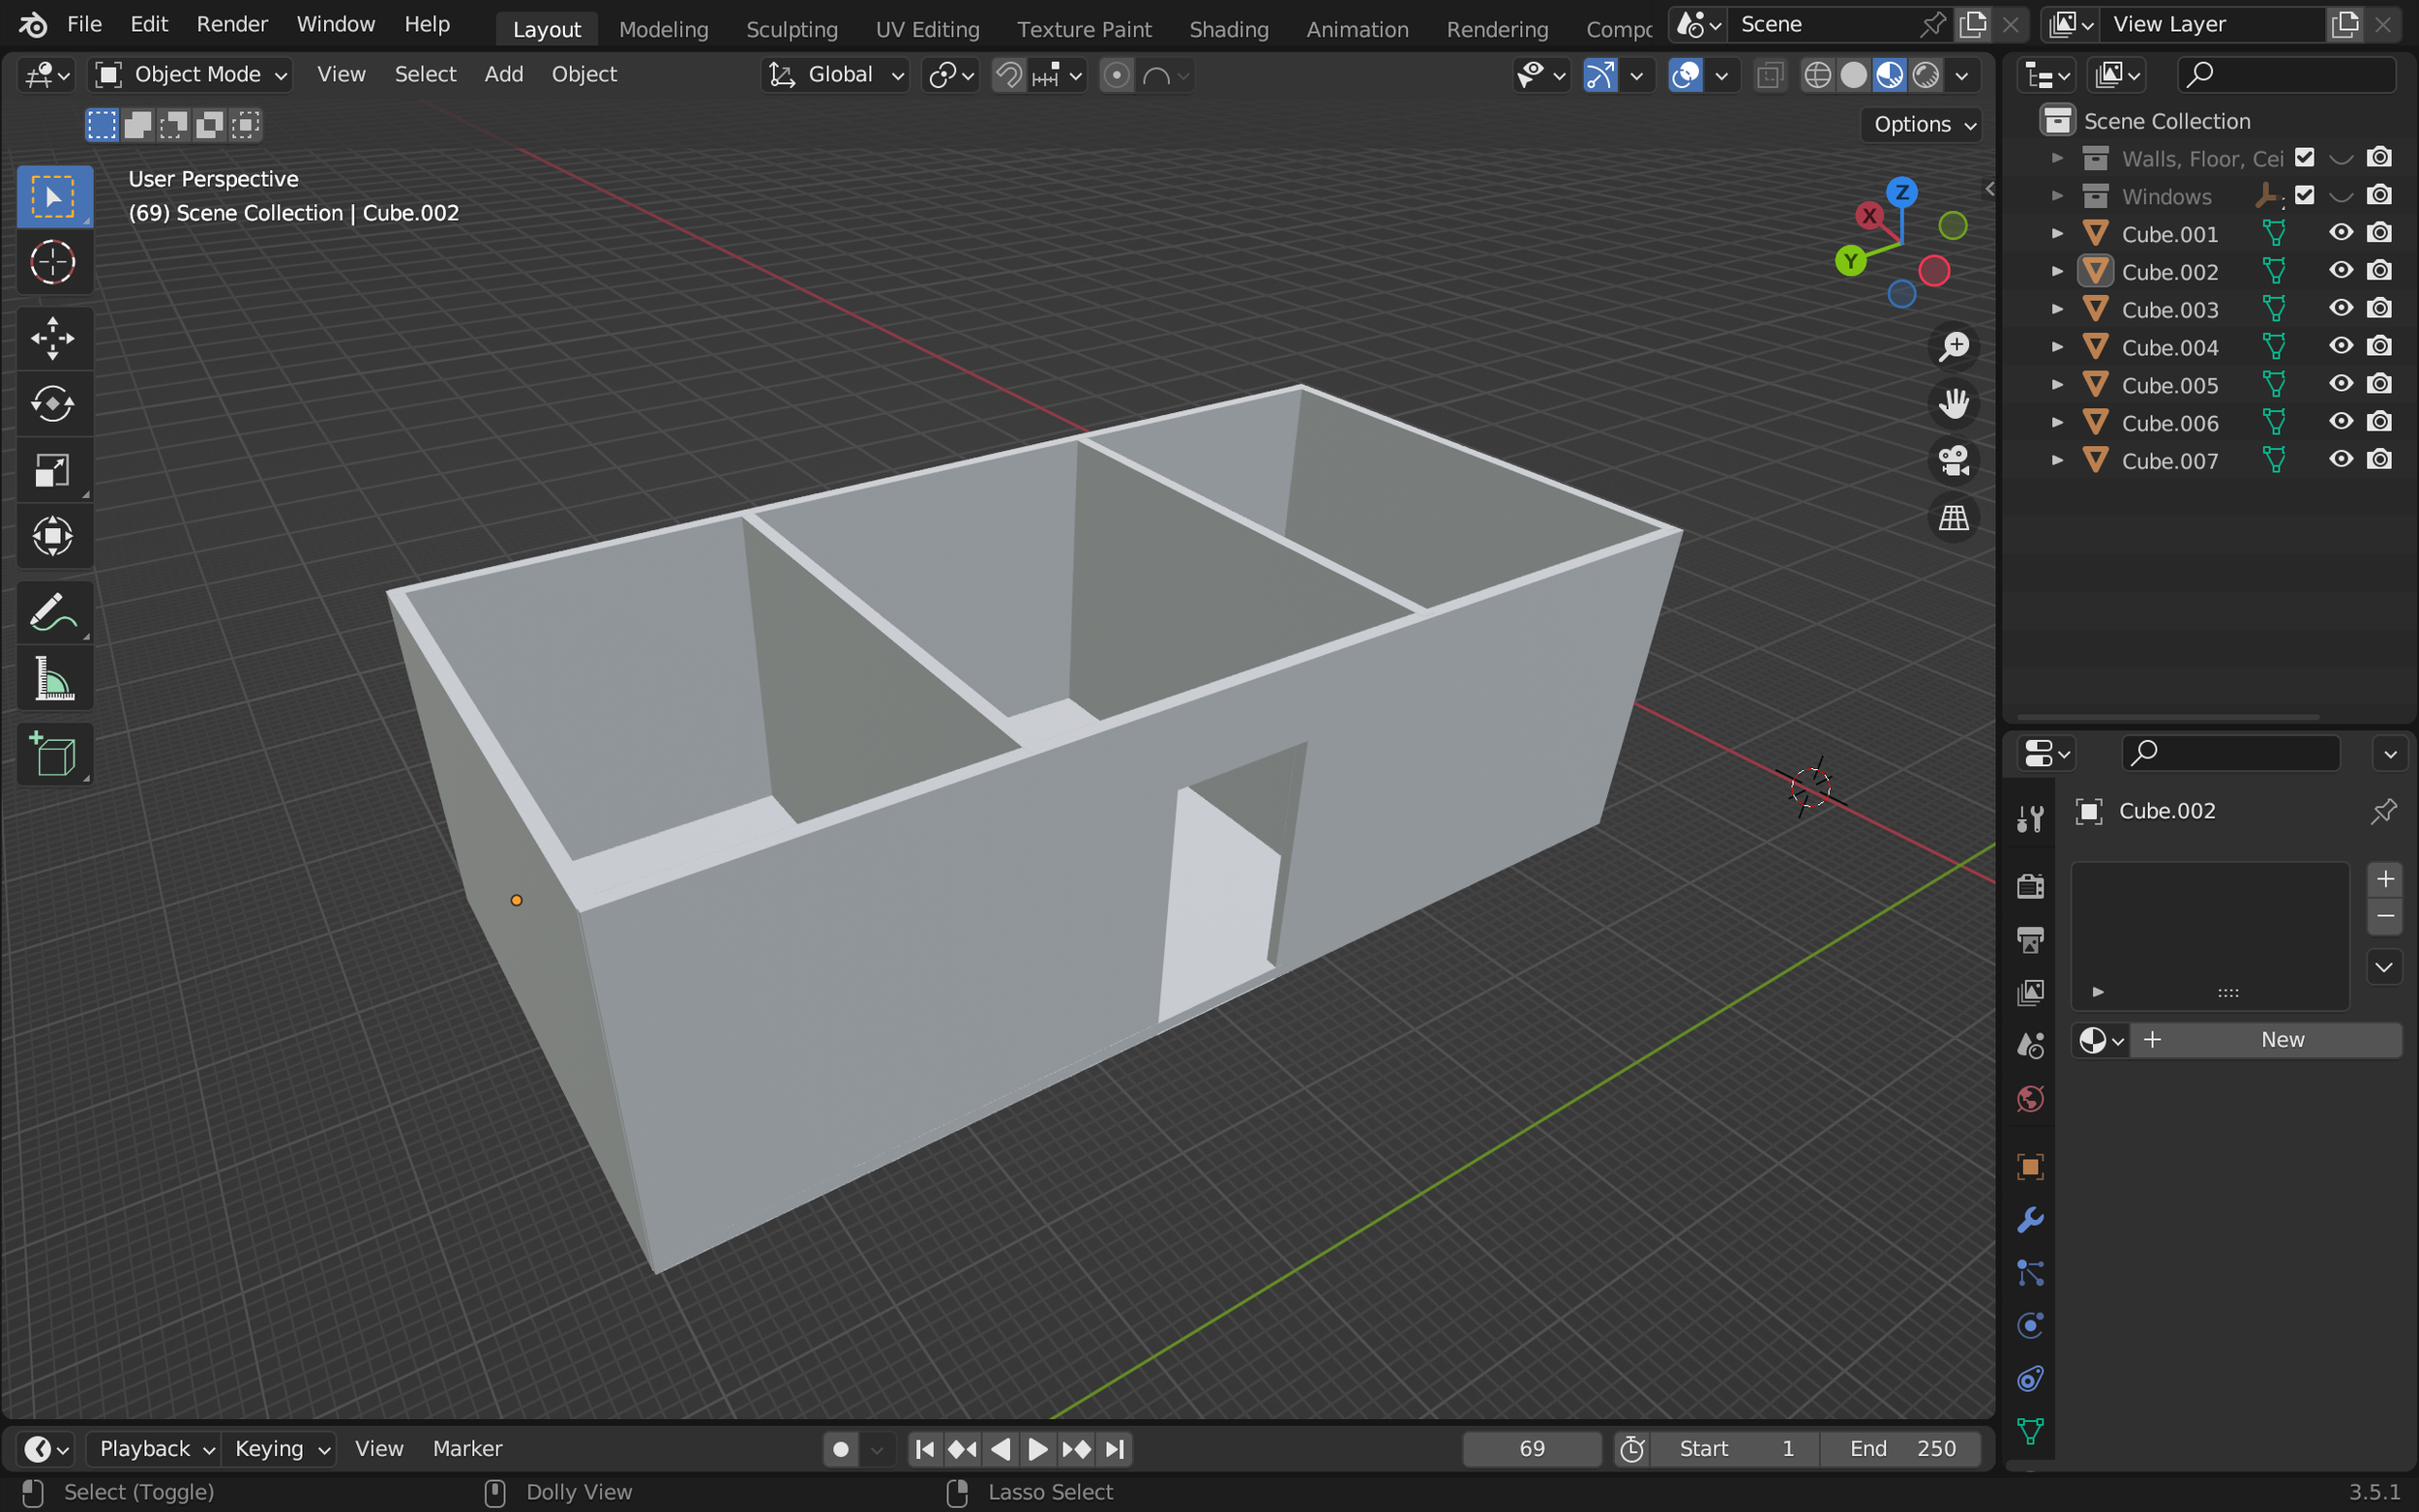This screenshot has height=1512, width=2419.
Task: Switch to the Shading workspace tab
Action: click(1228, 29)
